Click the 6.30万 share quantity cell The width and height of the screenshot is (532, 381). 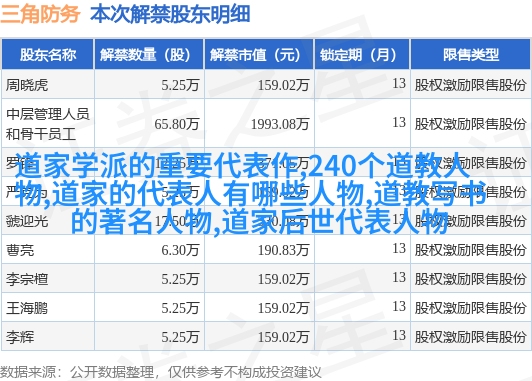[x=180, y=250]
